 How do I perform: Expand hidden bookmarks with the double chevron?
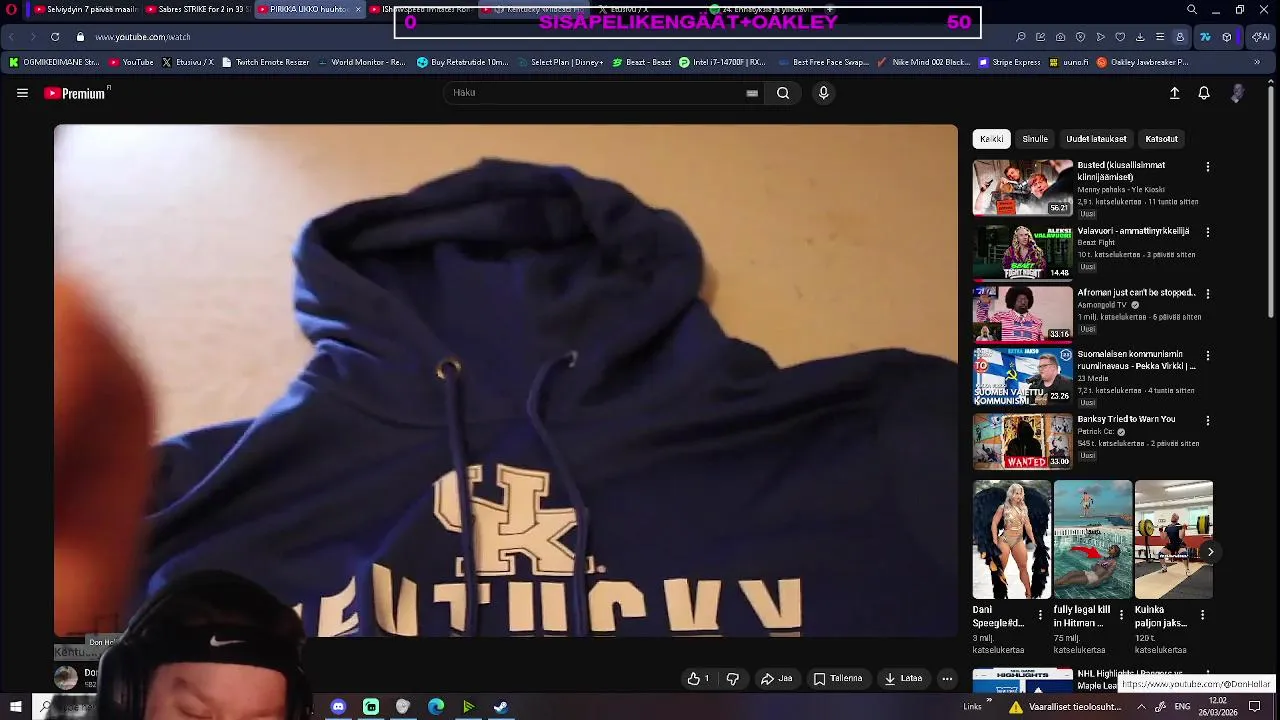(x=1257, y=62)
